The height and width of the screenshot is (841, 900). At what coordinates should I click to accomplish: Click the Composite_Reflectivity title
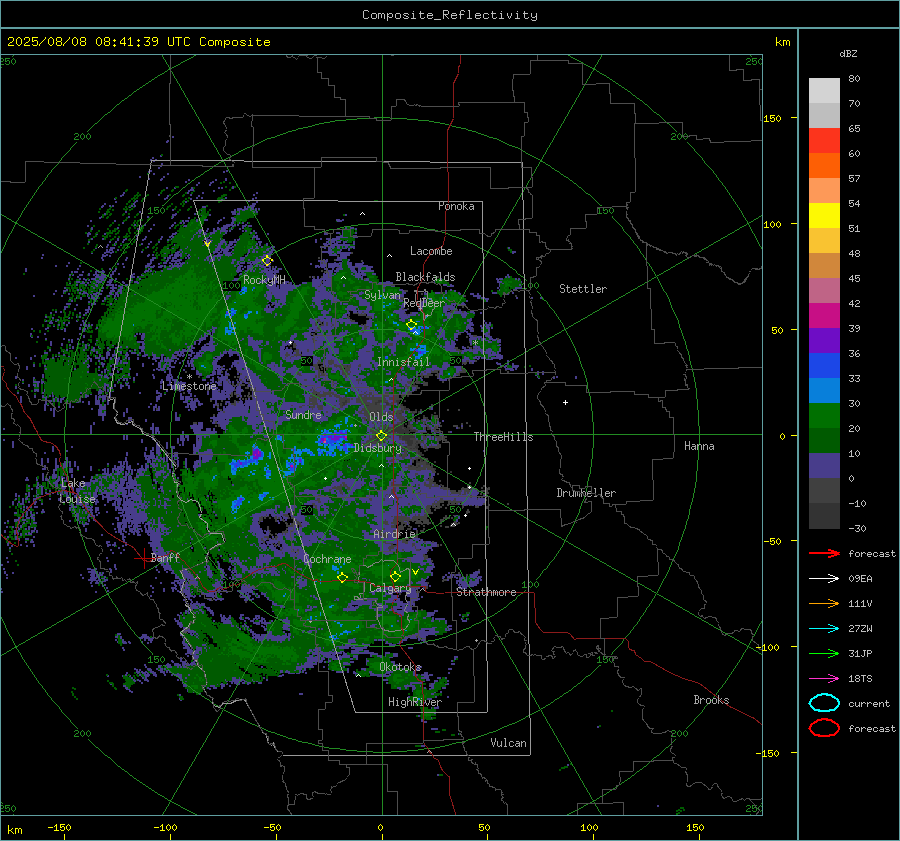(449, 15)
